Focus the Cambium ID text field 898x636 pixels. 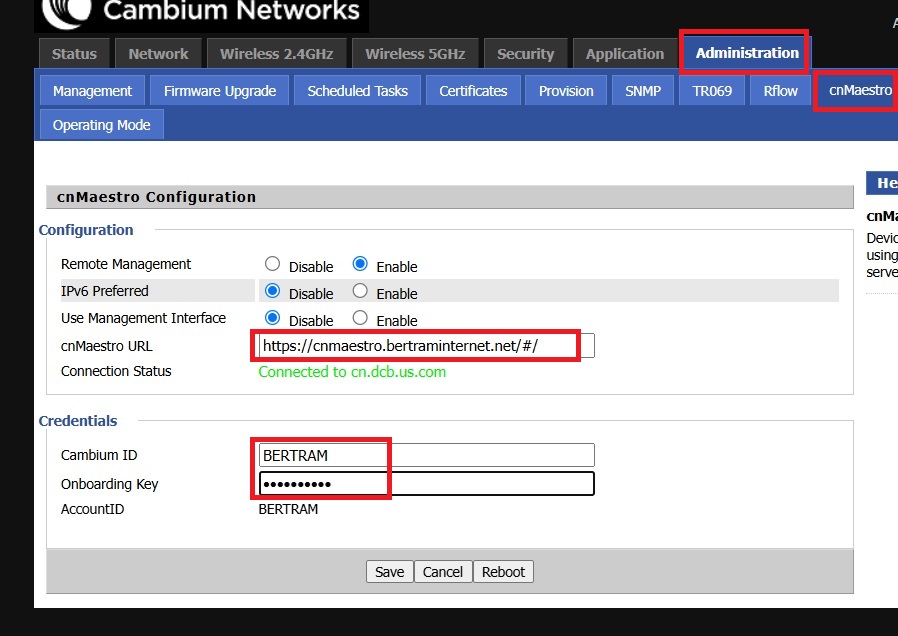pyautogui.click(x=425, y=455)
